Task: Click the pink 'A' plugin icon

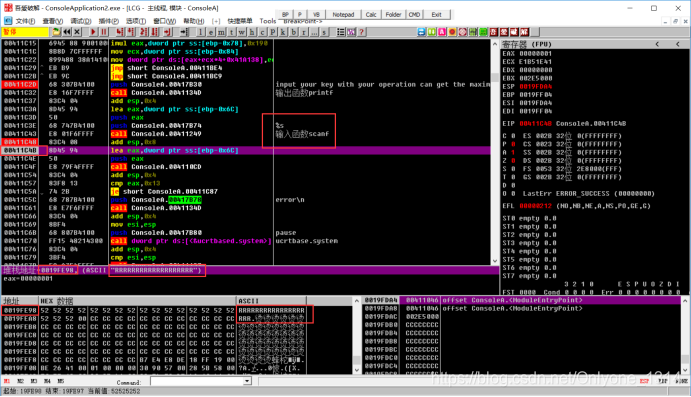Action: click(442, 32)
